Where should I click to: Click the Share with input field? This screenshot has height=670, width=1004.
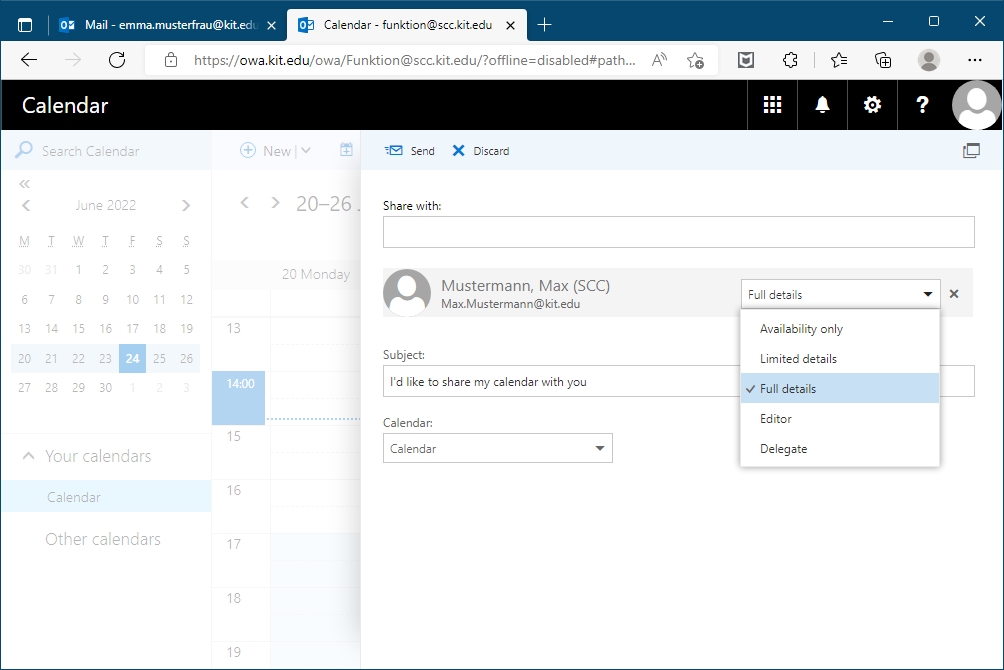678,232
